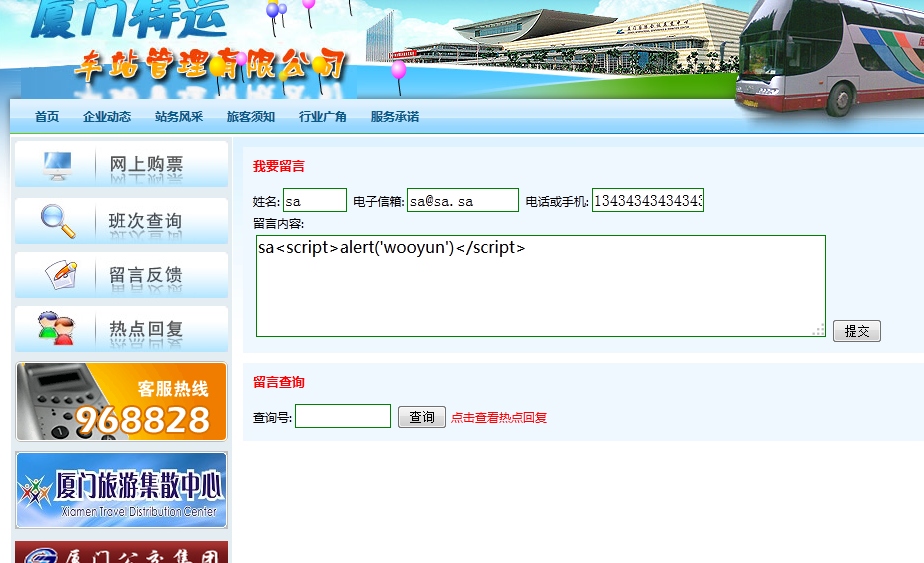Click the 我要留言 heading
The width and height of the screenshot is (924, 563).
click(279, 166)
